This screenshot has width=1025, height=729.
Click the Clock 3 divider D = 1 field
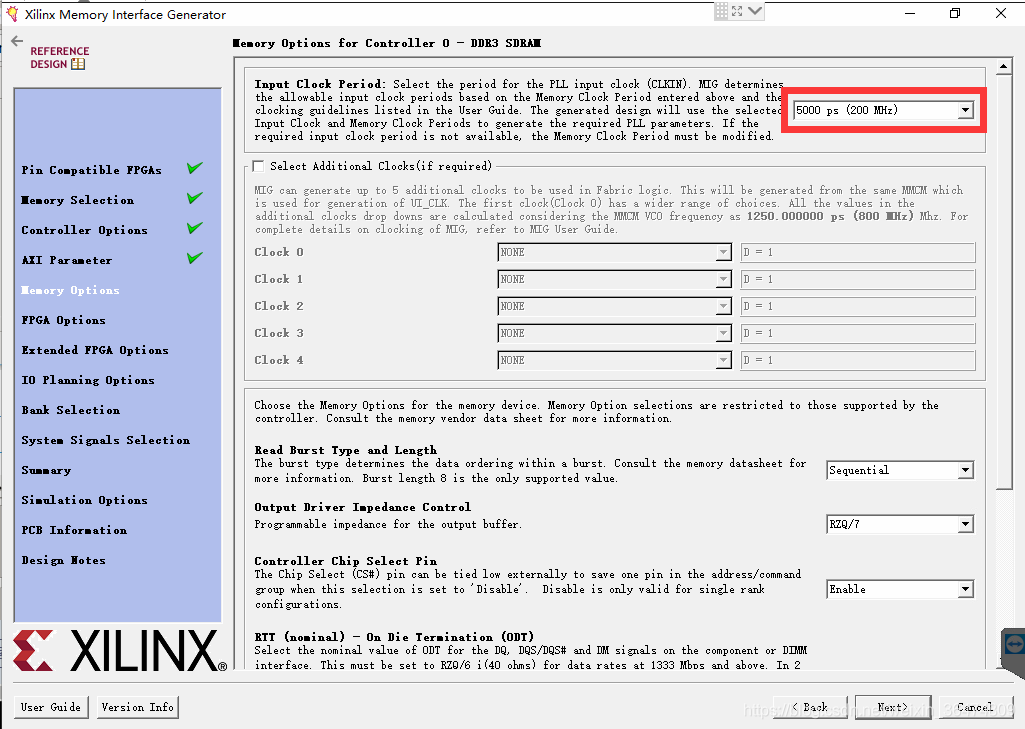(858, 333)
